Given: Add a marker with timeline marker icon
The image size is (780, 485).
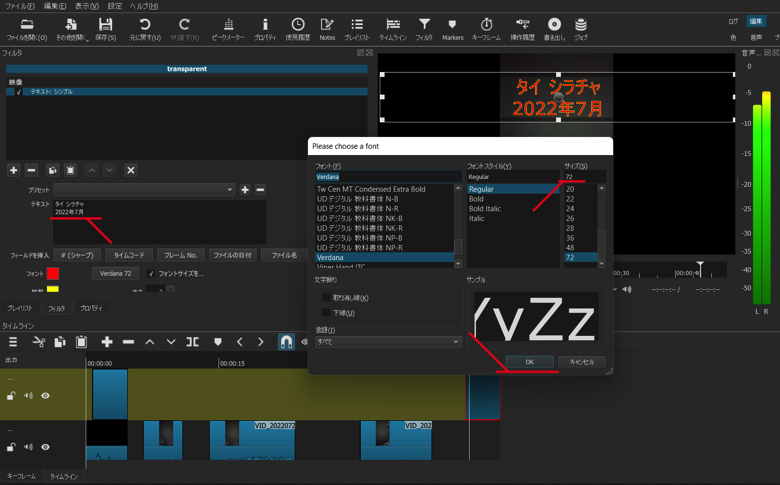Looking at the screenshot, I should tap(218, 342).
